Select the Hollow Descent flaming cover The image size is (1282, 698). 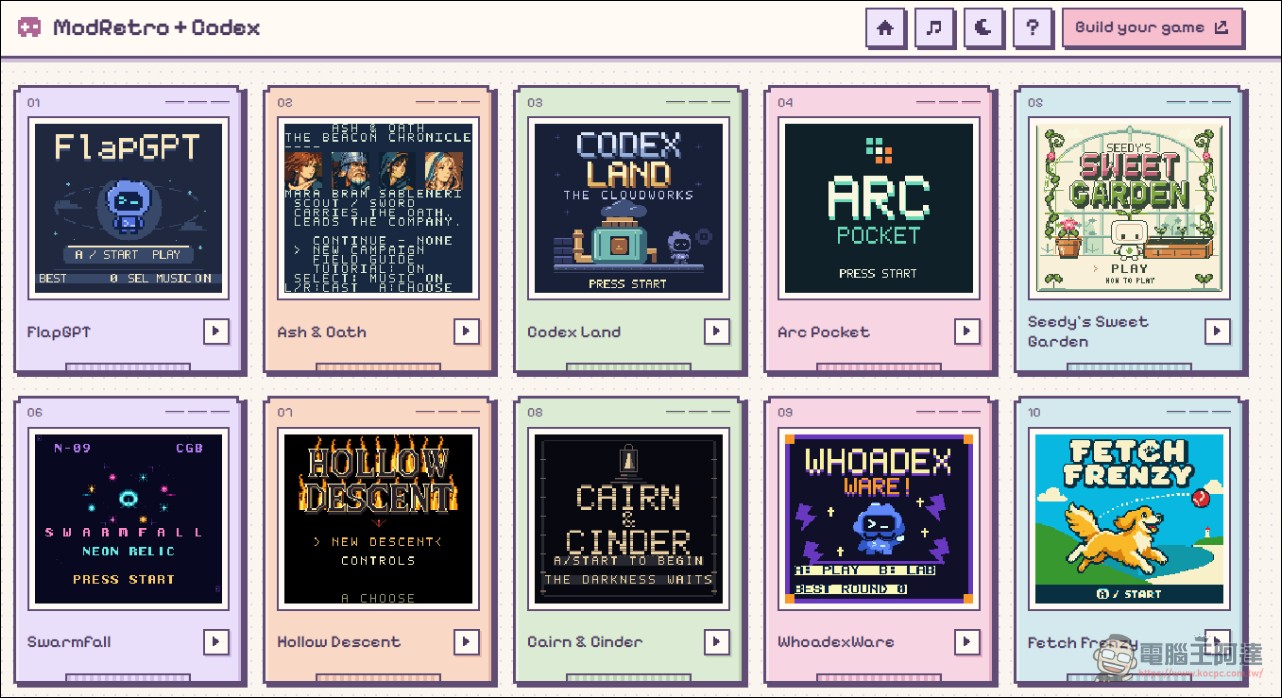pyautogui.click(x=378, y=518)
